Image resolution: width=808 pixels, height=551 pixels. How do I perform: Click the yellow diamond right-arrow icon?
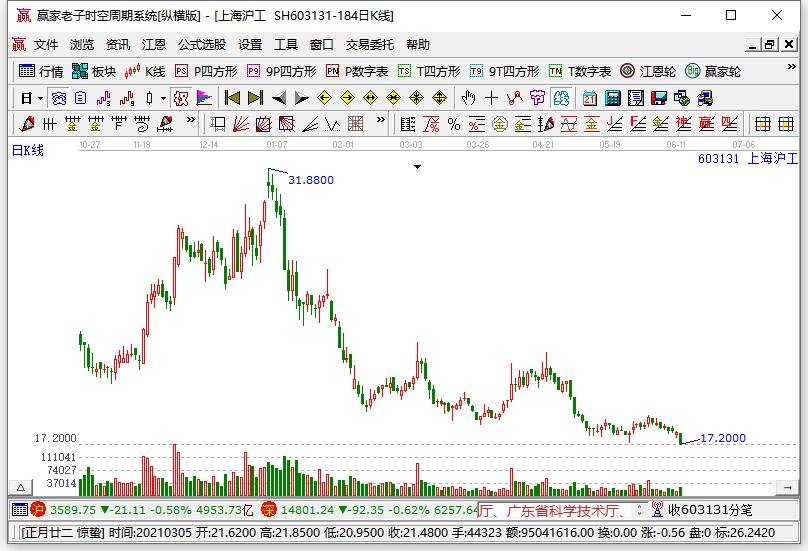(347, 98)
